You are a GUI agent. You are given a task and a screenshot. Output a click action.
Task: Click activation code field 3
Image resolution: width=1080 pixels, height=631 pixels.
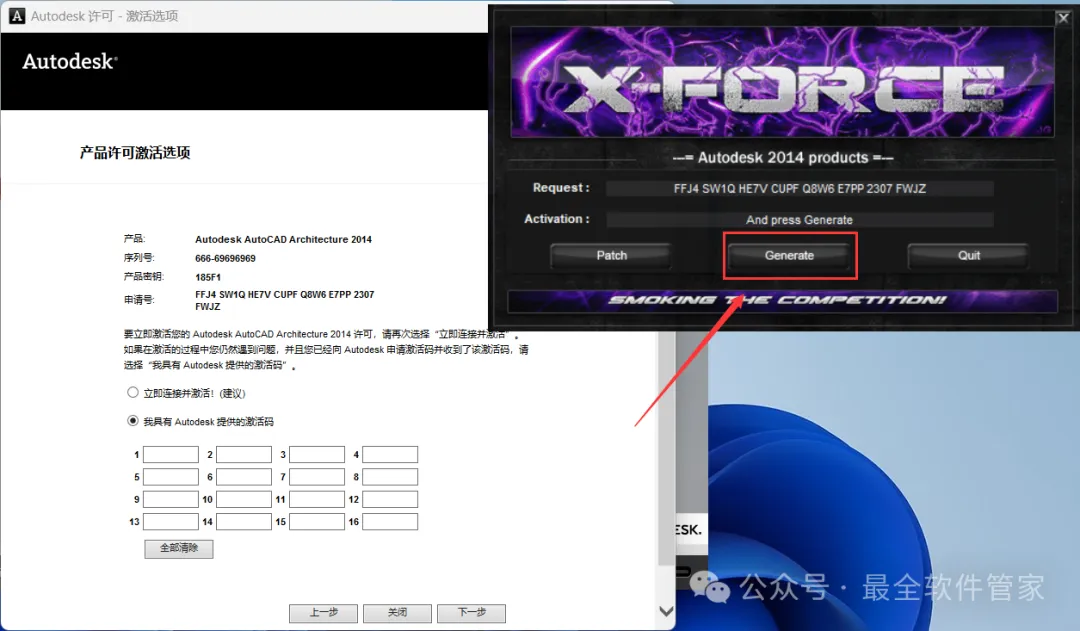[x=317, y=455]
